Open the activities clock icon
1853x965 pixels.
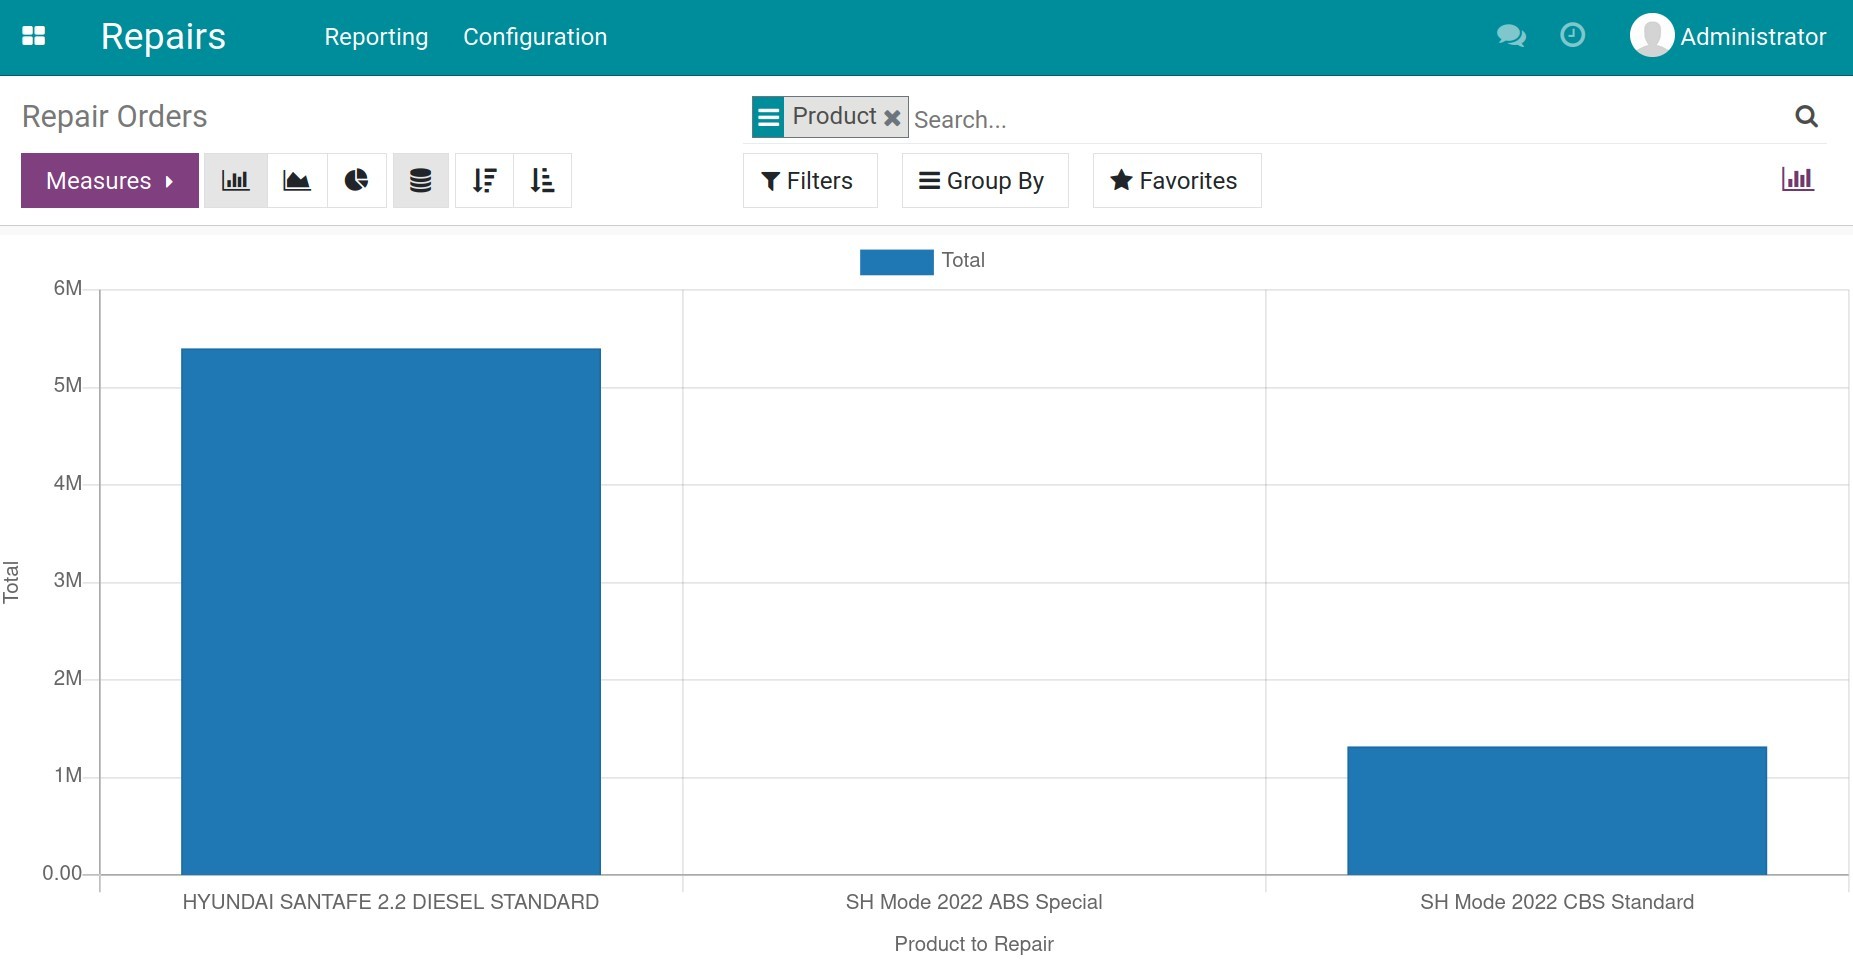click(1573, 36)
